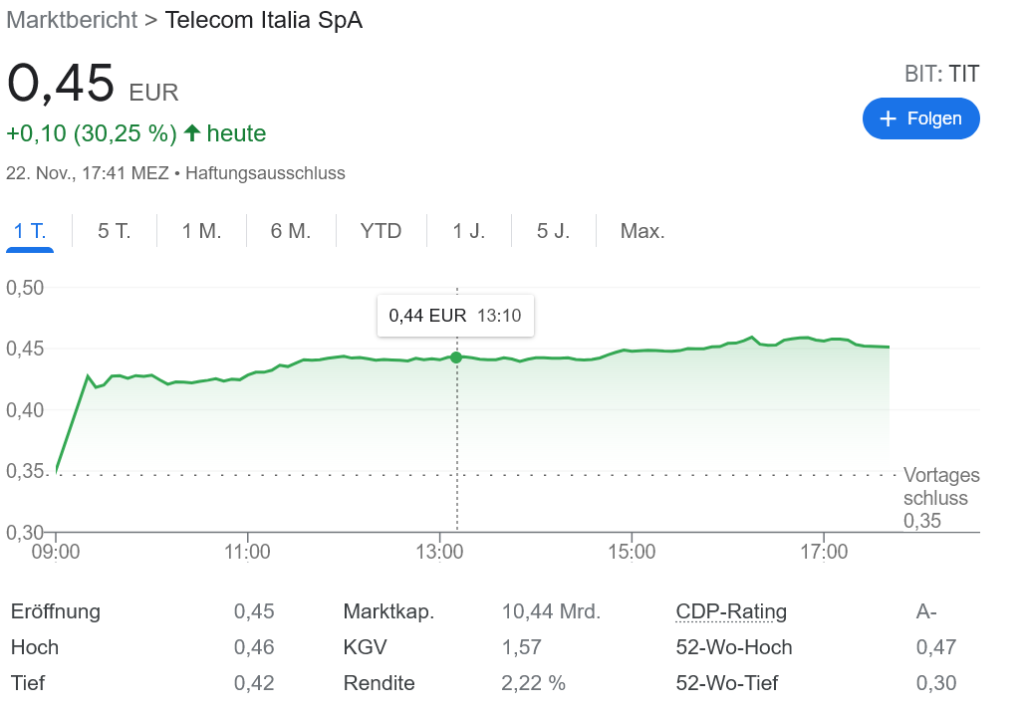1024x714 pixels.
Task: View the 1 J. price chart
Action: pyautogui.click(x=468, y=231)
